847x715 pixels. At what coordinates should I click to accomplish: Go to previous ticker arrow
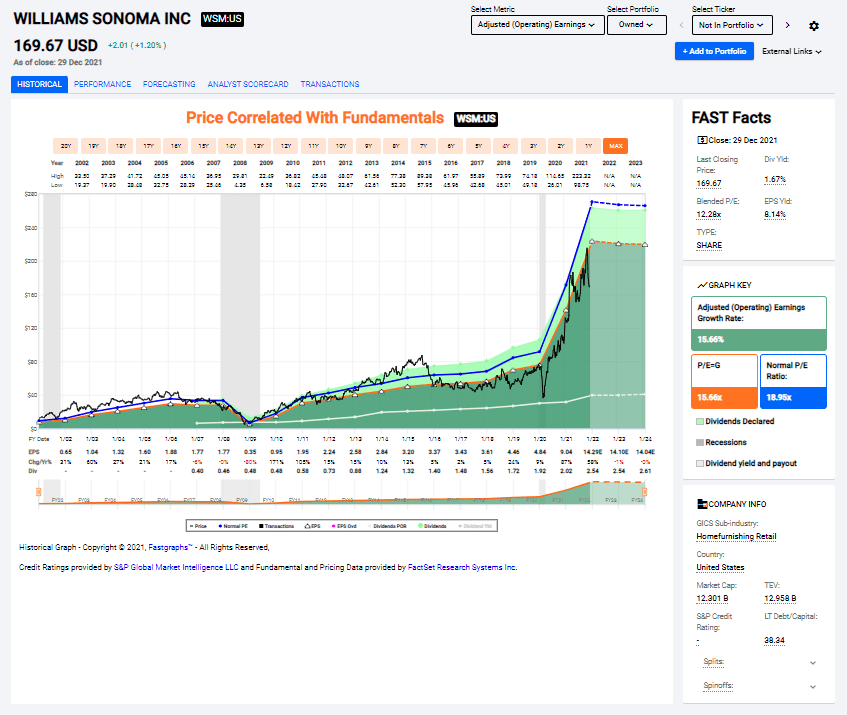coord(681,25)
